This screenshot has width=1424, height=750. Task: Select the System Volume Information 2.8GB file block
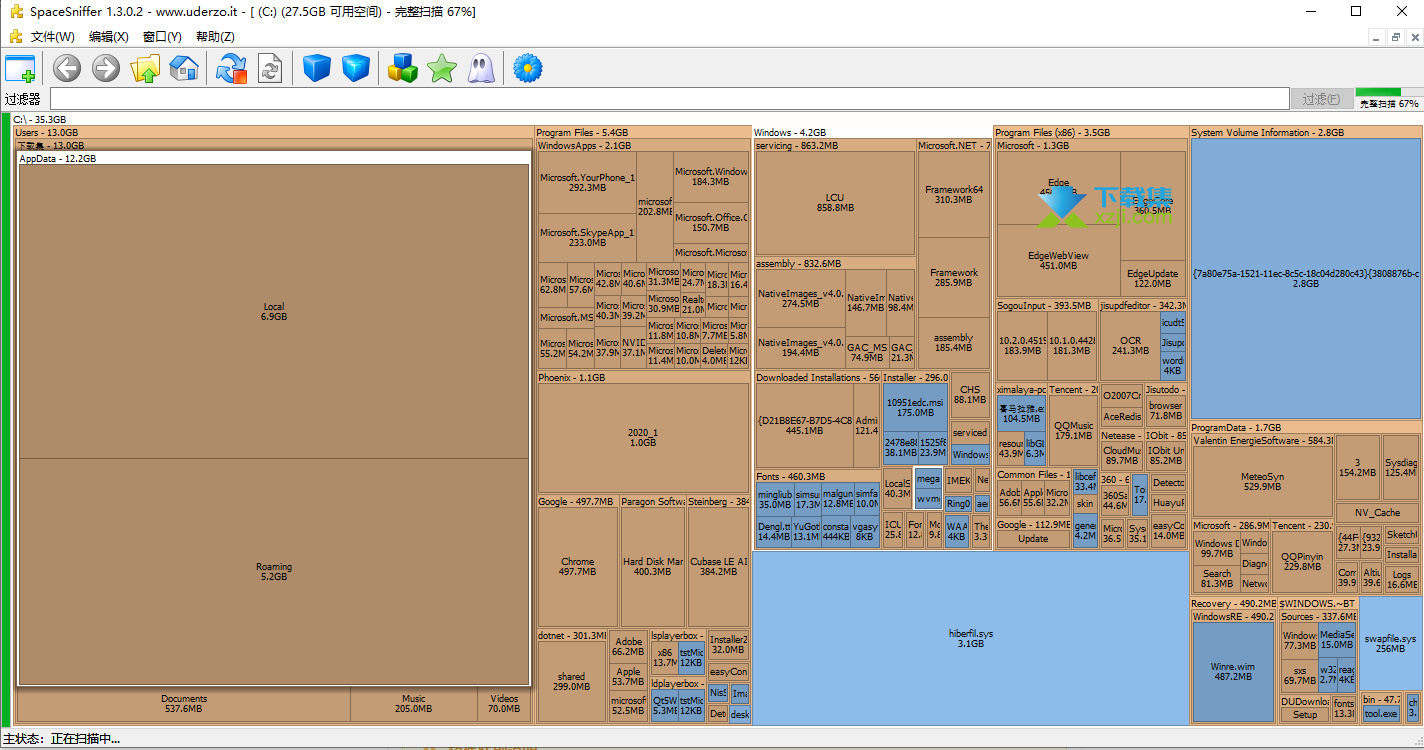pos(1305,278)
